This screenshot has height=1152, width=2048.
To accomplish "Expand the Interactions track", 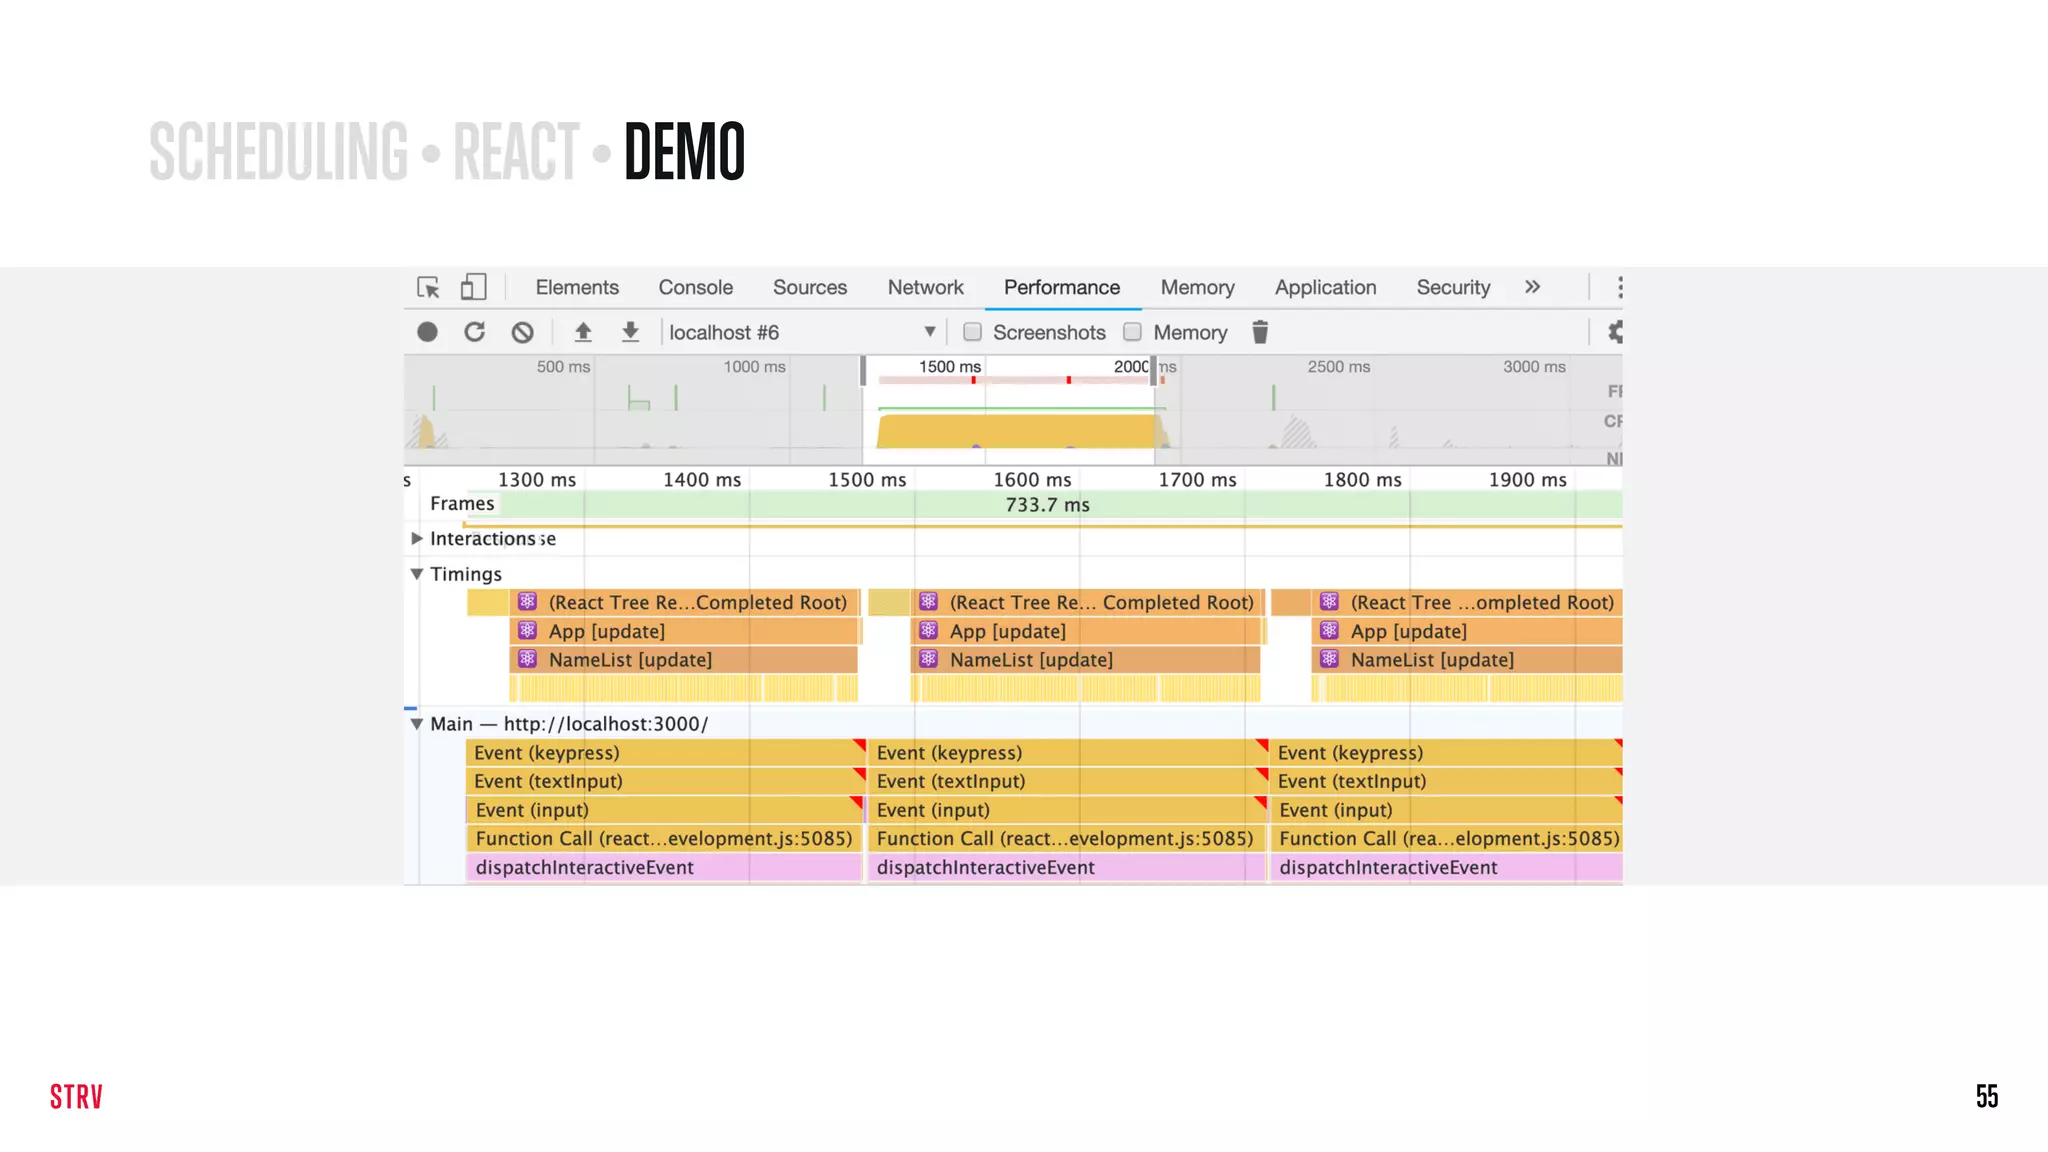I will (x=417, y=539).
